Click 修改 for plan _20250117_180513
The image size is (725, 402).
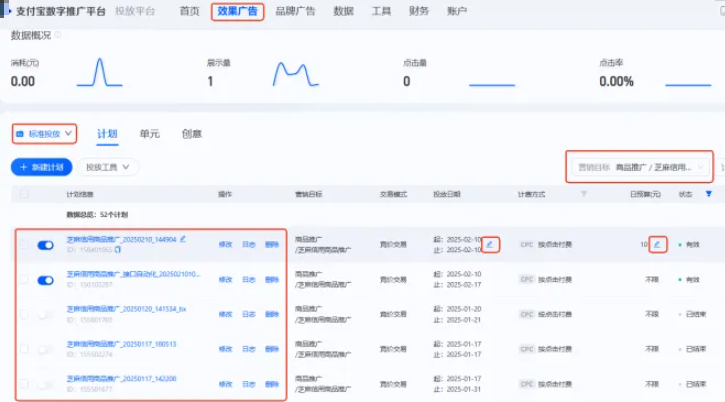tap(225, 349)
